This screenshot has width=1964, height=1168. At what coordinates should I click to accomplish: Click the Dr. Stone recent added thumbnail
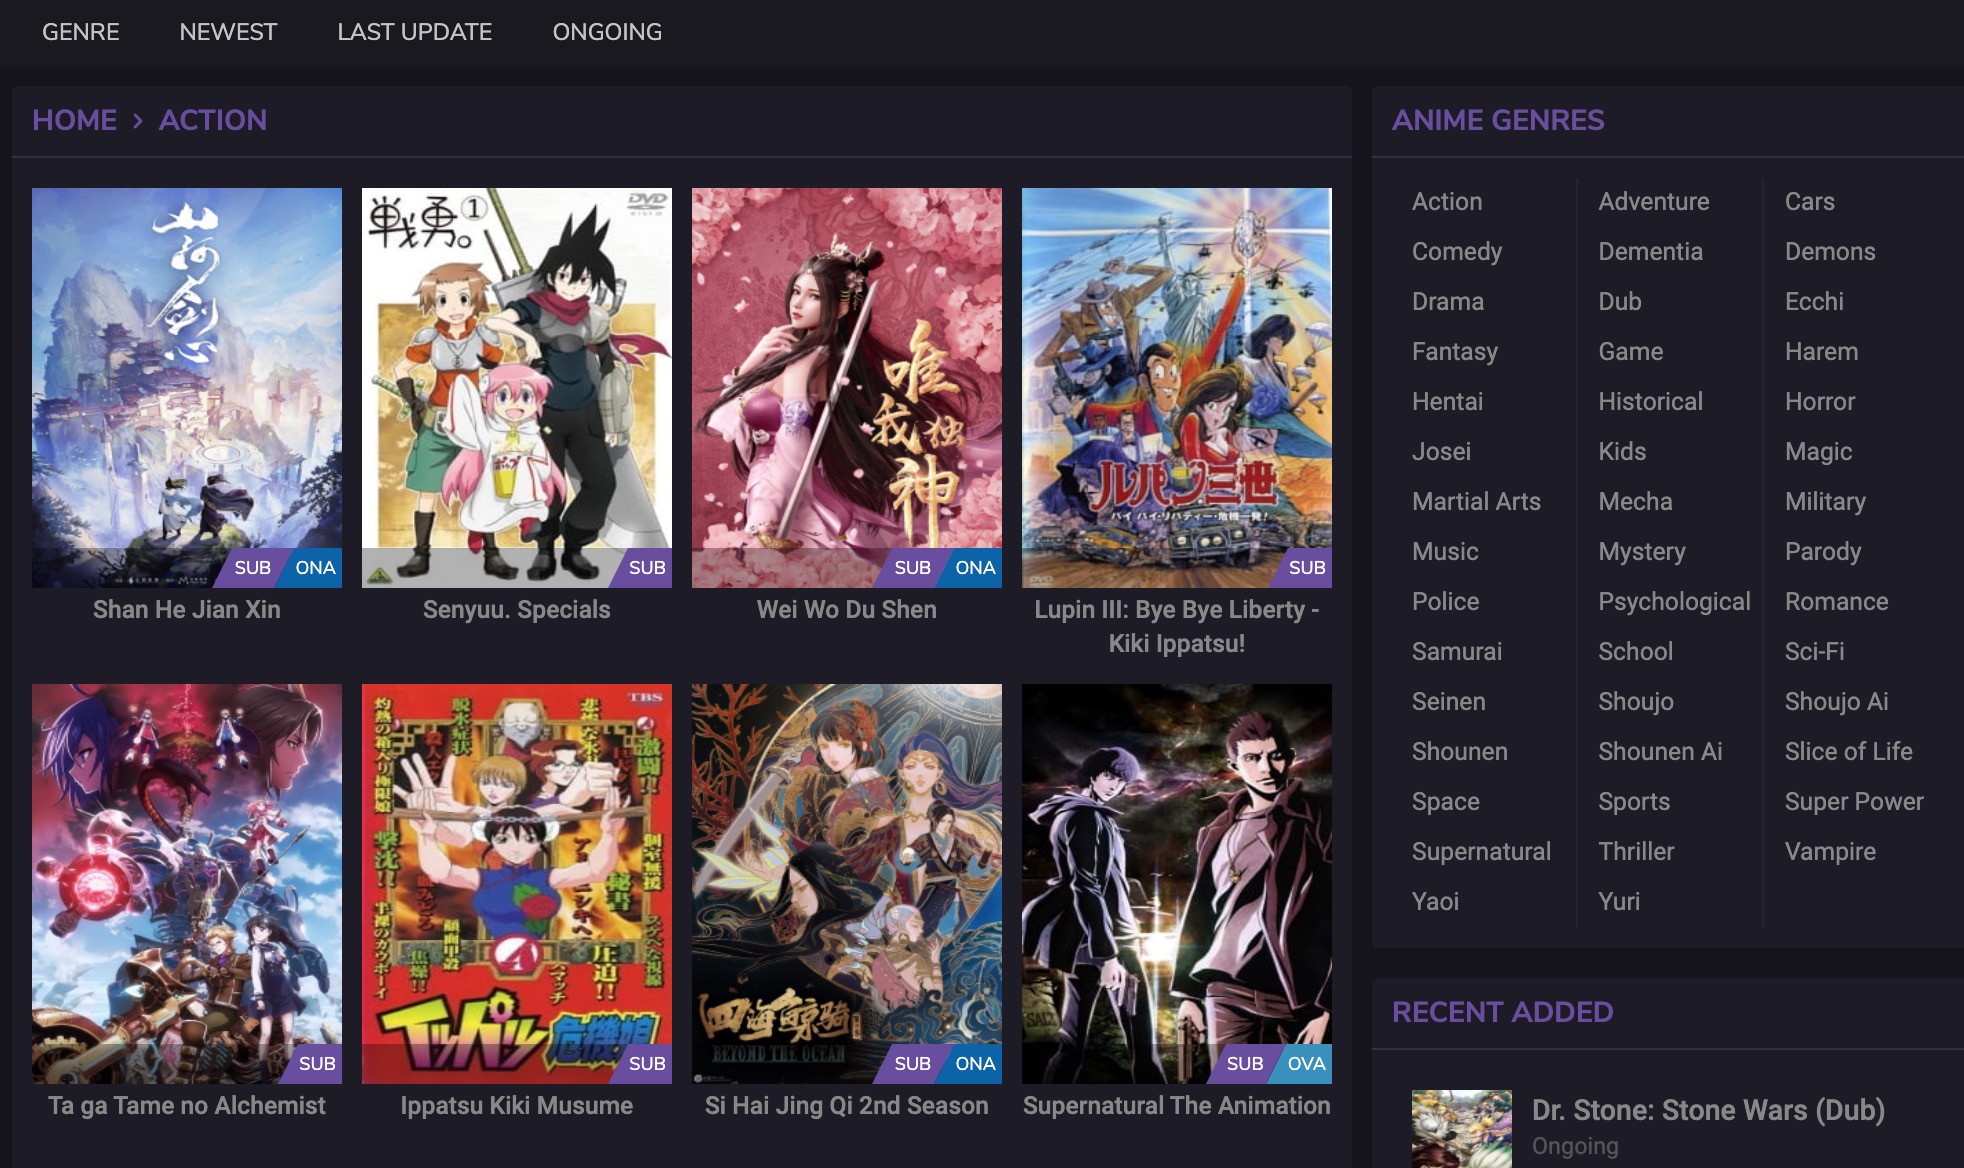[1462, 1129]
